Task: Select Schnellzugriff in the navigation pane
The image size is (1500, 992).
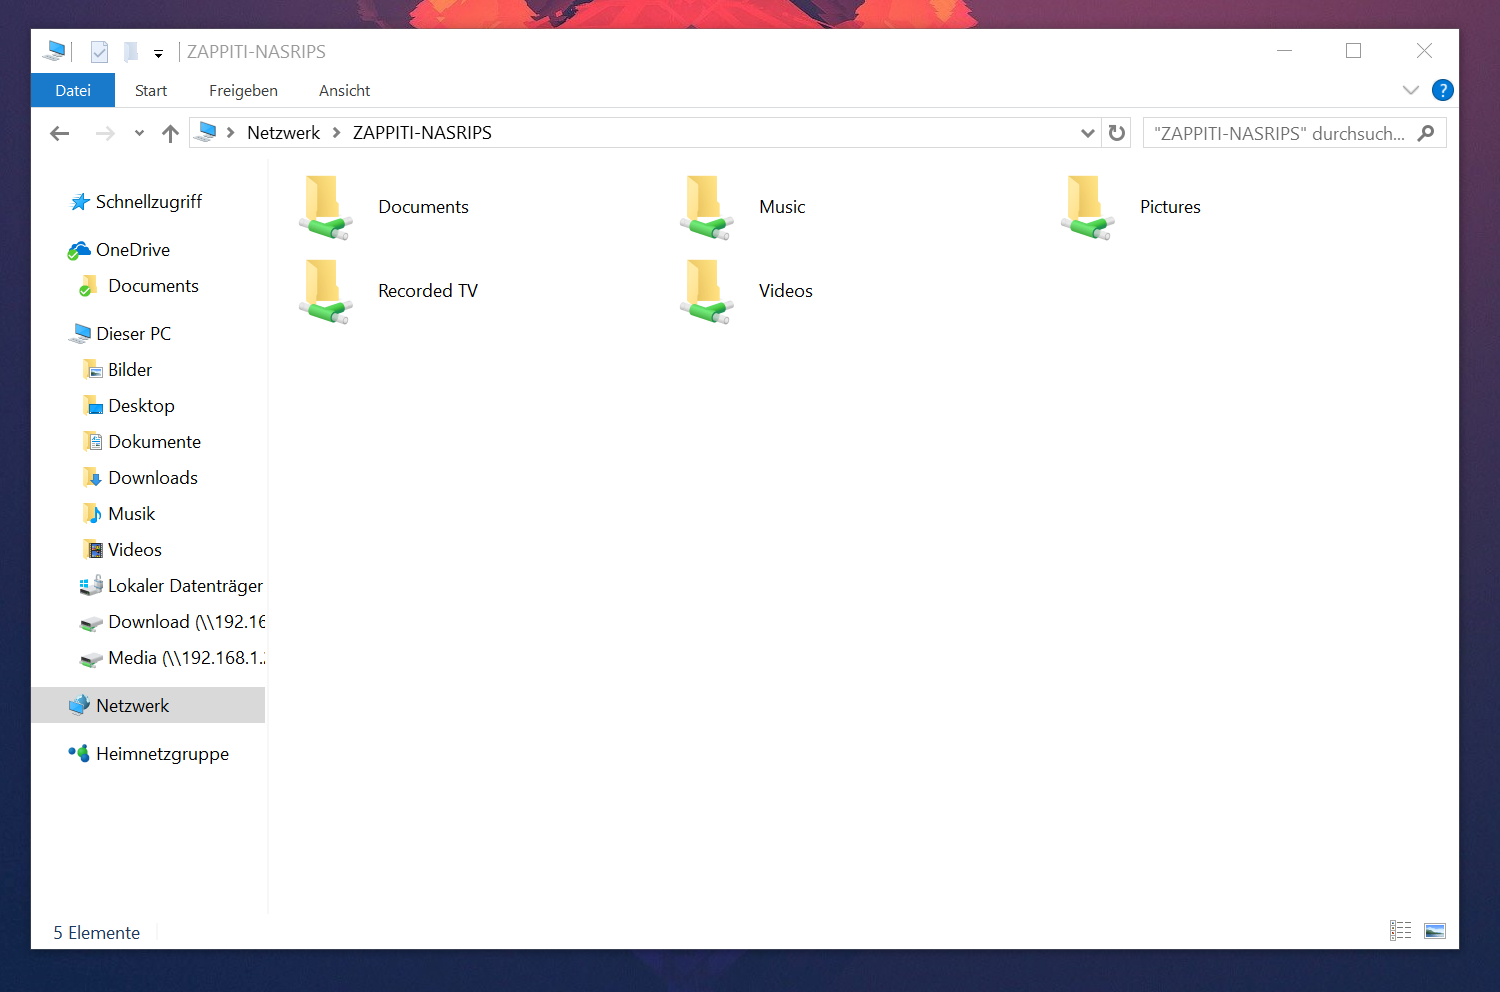Action: coord(148,202)
